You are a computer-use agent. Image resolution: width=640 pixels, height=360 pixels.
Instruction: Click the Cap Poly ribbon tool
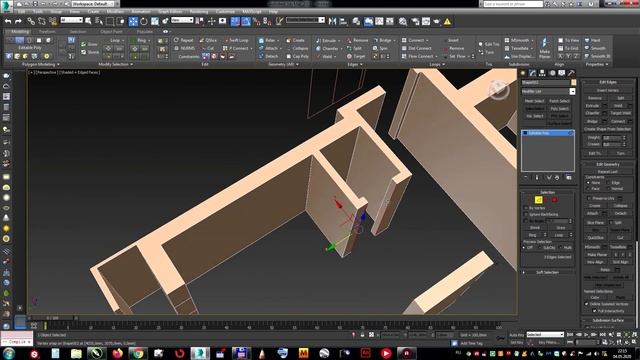[297, 56]
